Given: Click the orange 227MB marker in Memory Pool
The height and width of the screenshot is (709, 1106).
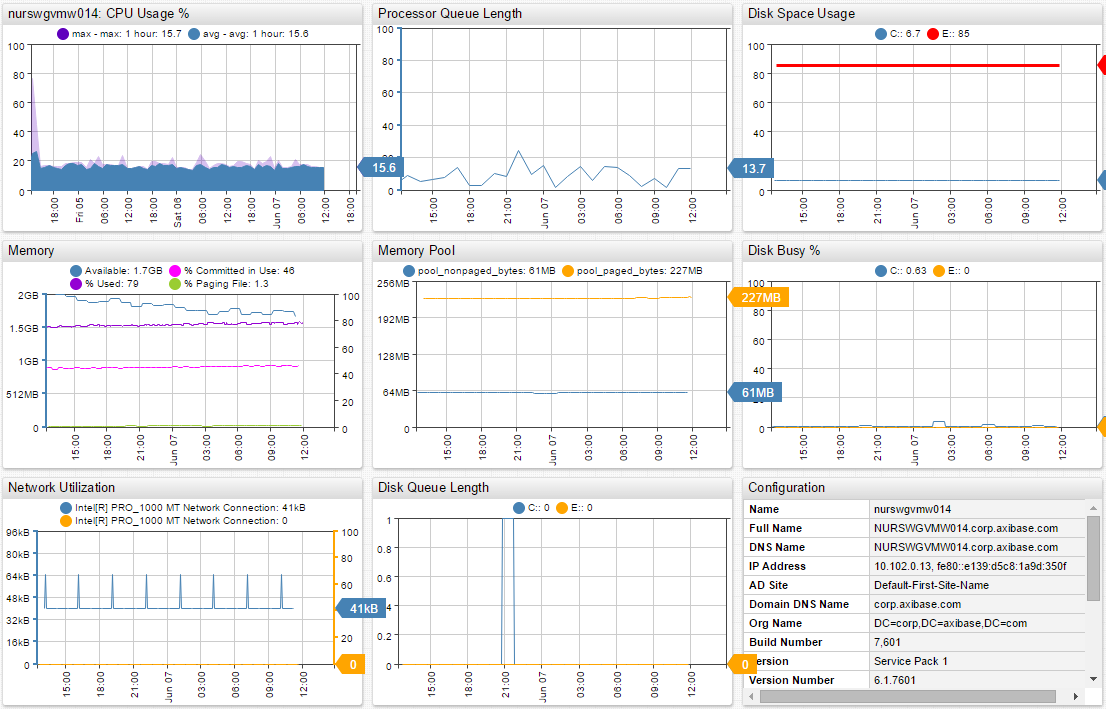Looking at the screenshot, I should [759, 297].
